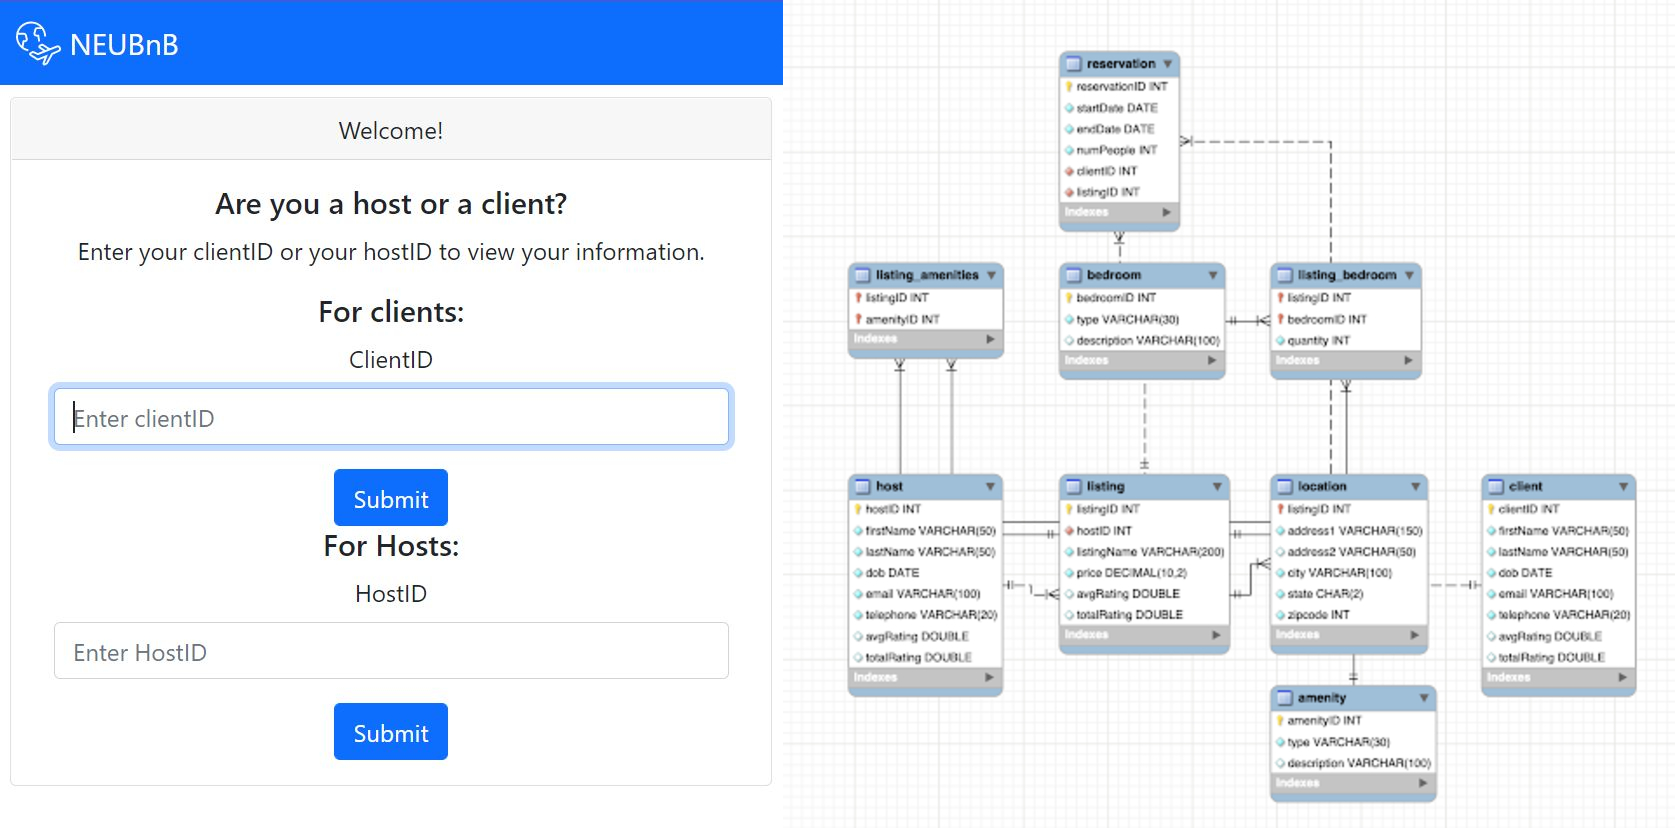This screenshot has height=828, width=1675.
Task: Click the bedroom table icon
Action: [x=1073, y=275]
